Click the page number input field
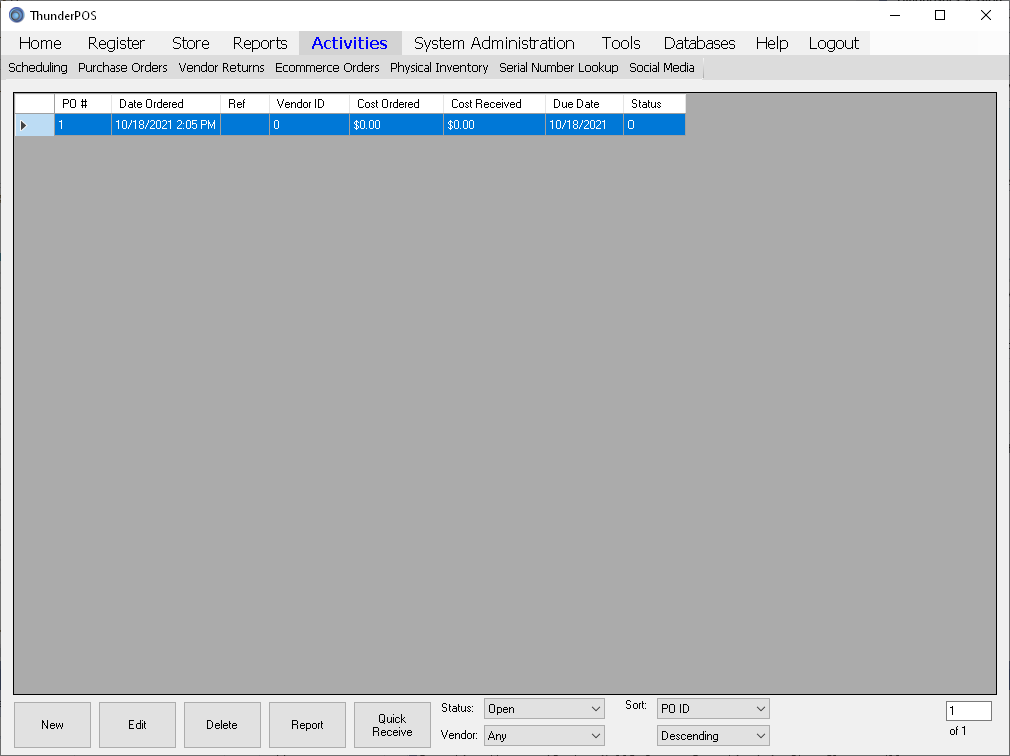1010x756 pixels. [x=968, y=711]
